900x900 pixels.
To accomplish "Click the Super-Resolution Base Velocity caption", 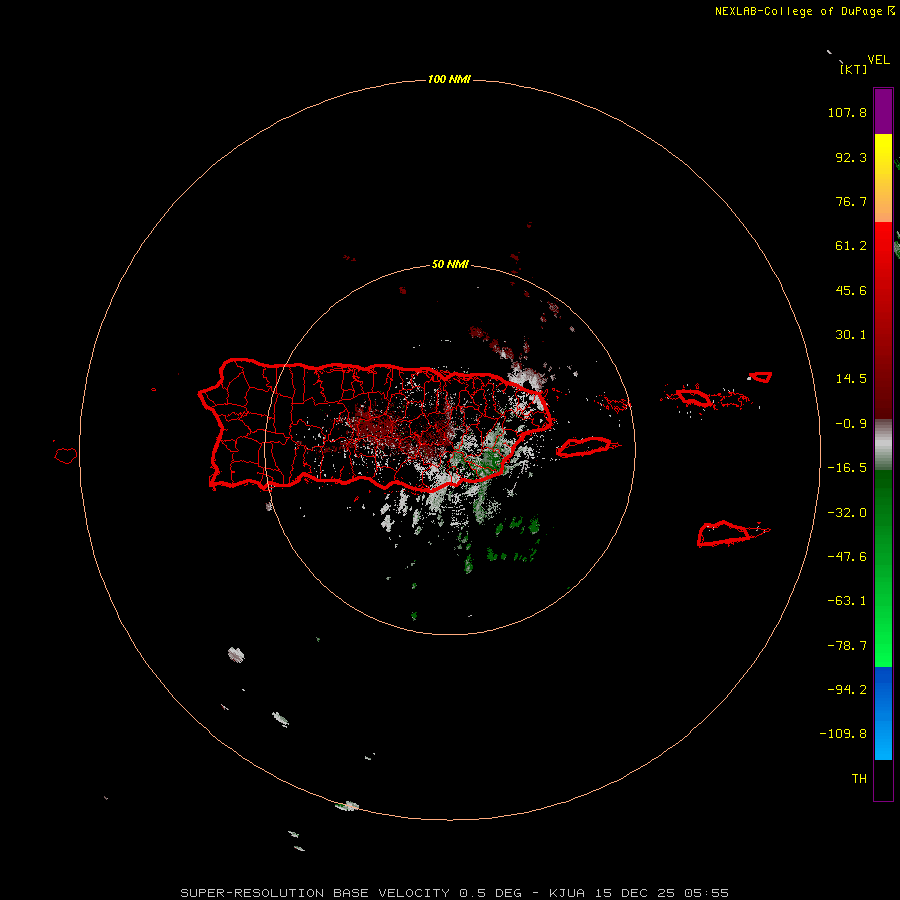I will [455, 893].
